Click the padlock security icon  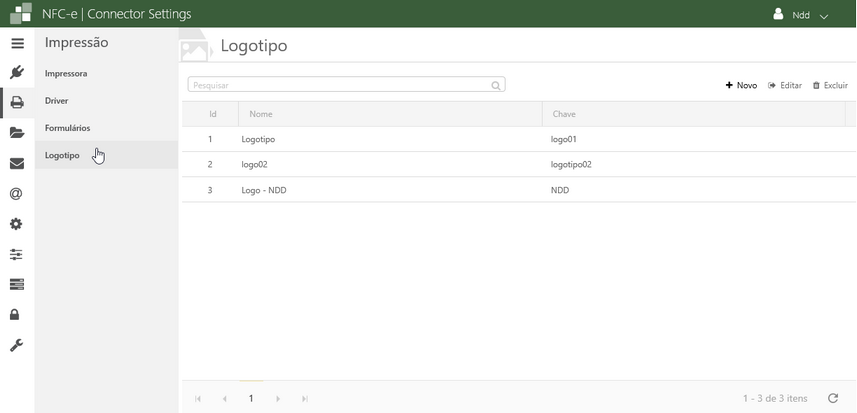pos(17,315)
